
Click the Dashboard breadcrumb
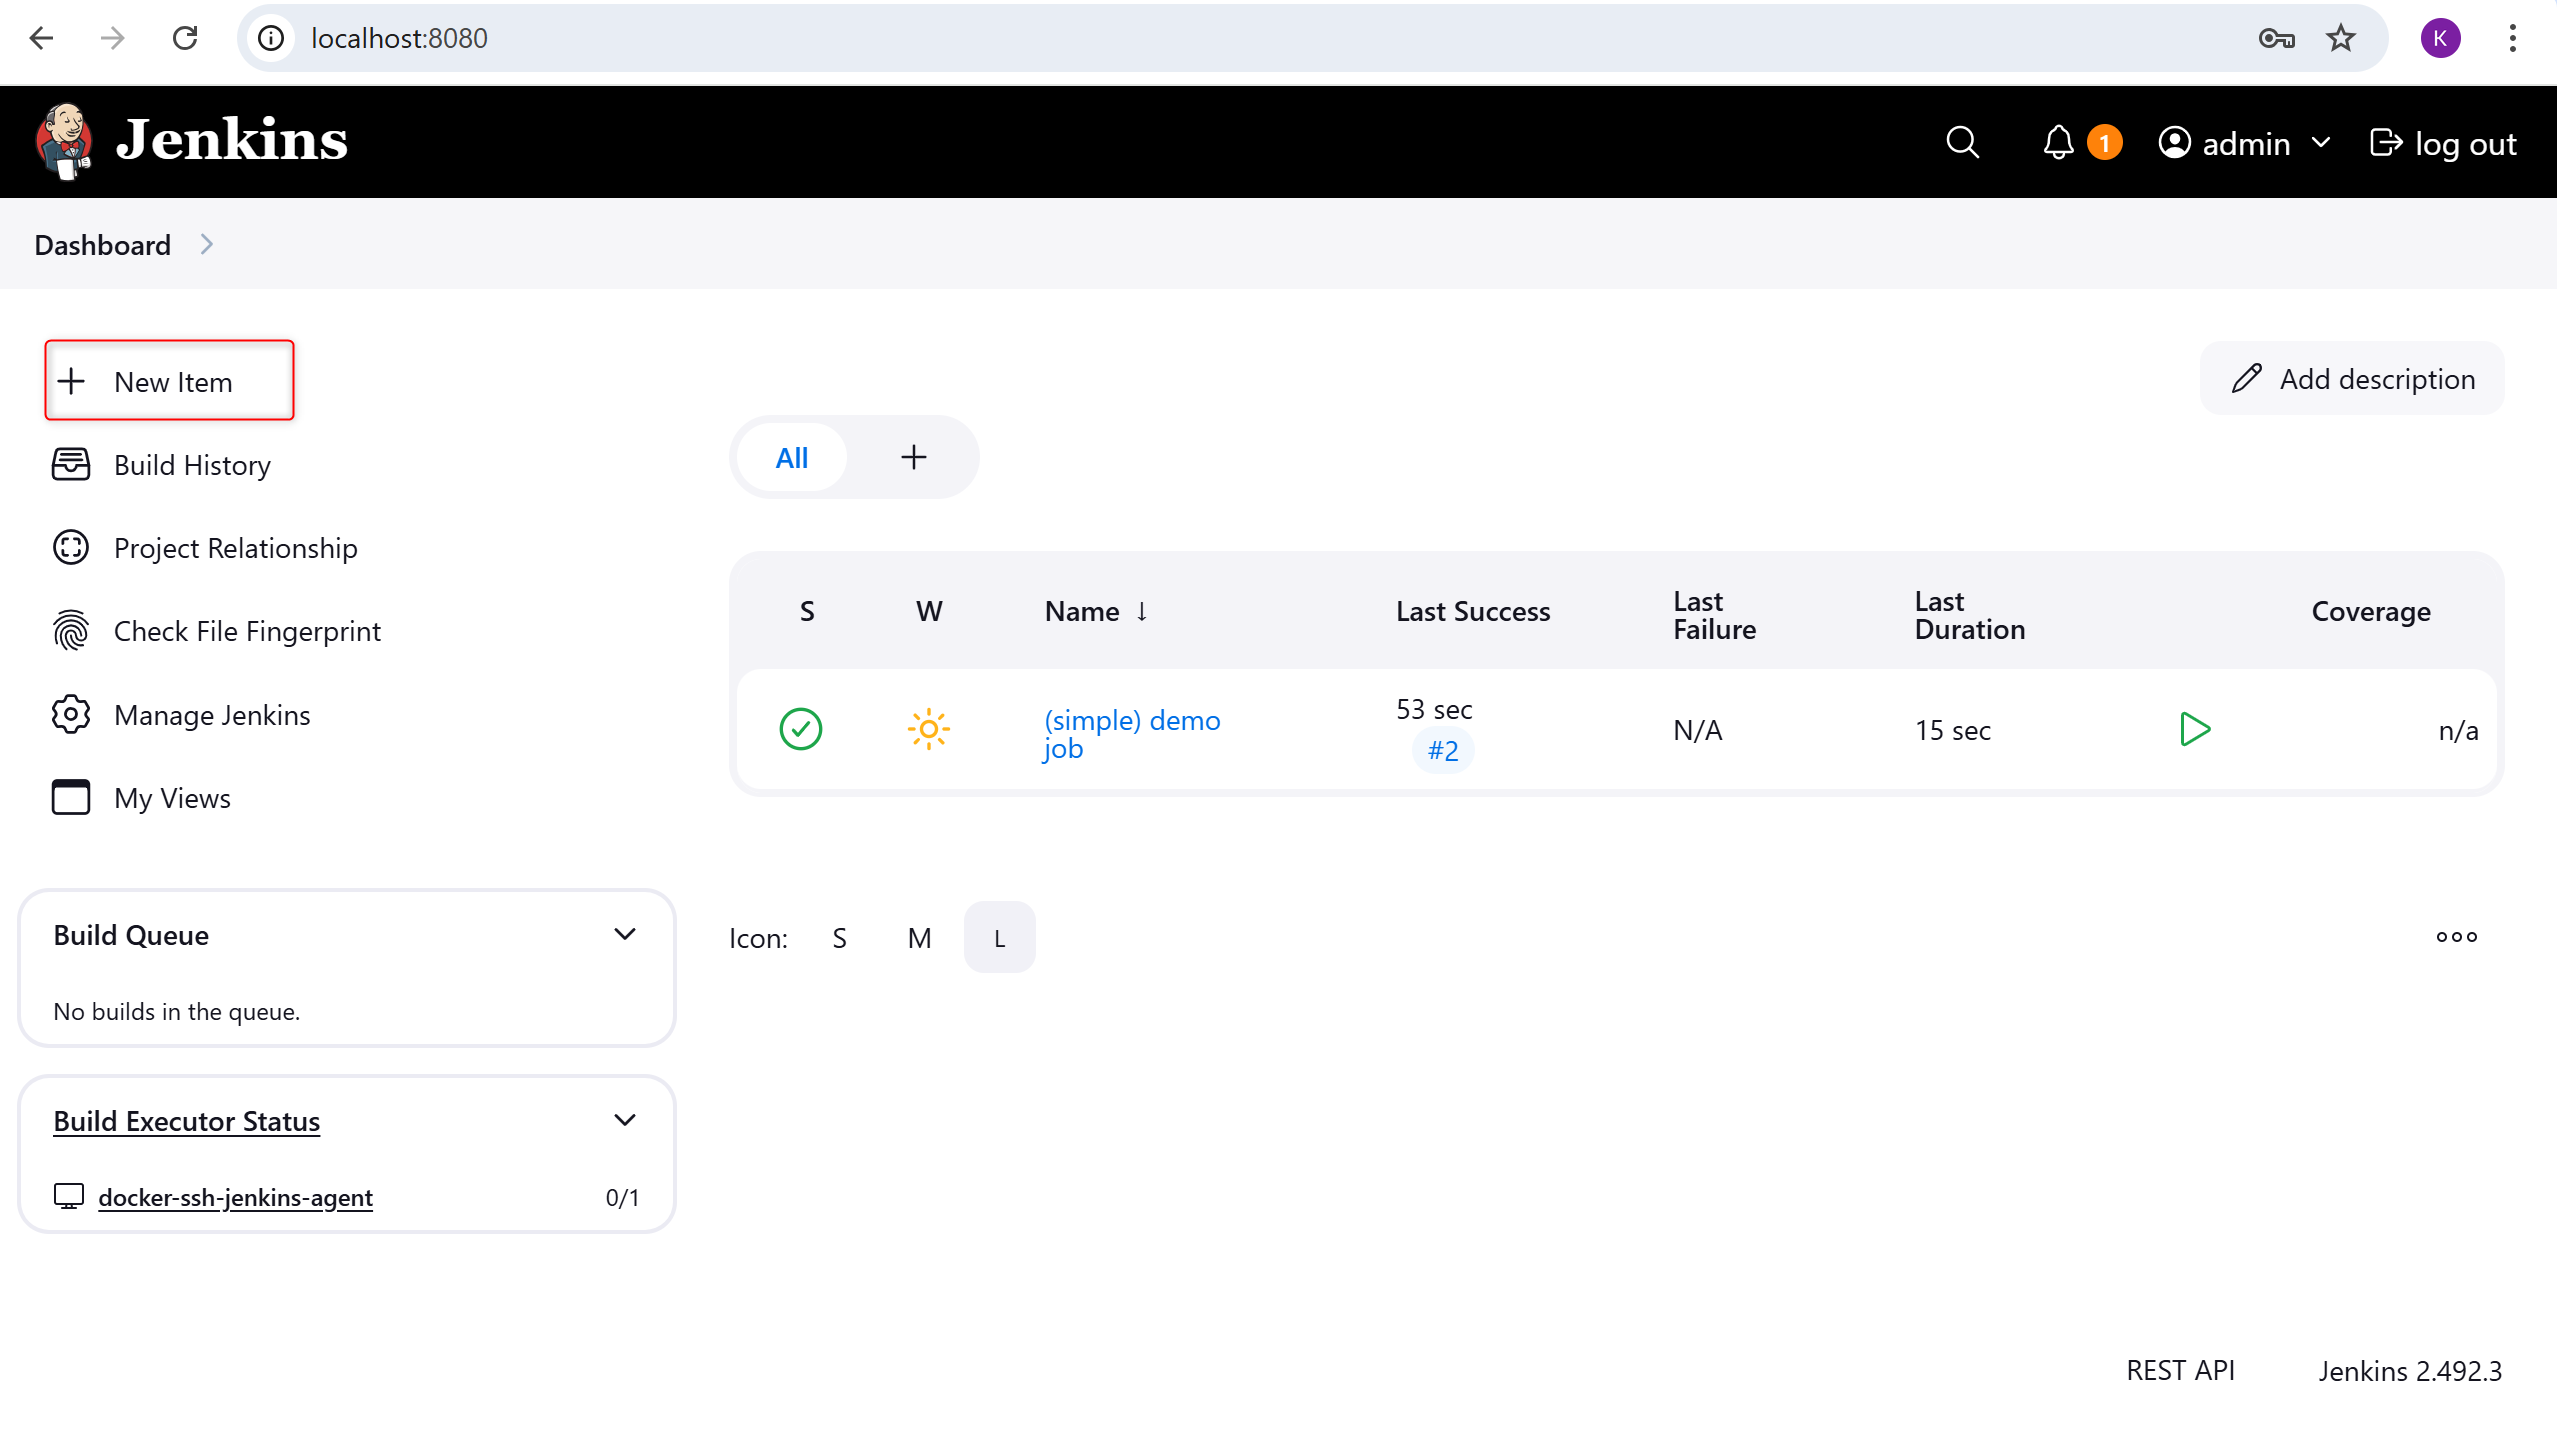pyautogui.click(x=102, y=245)
